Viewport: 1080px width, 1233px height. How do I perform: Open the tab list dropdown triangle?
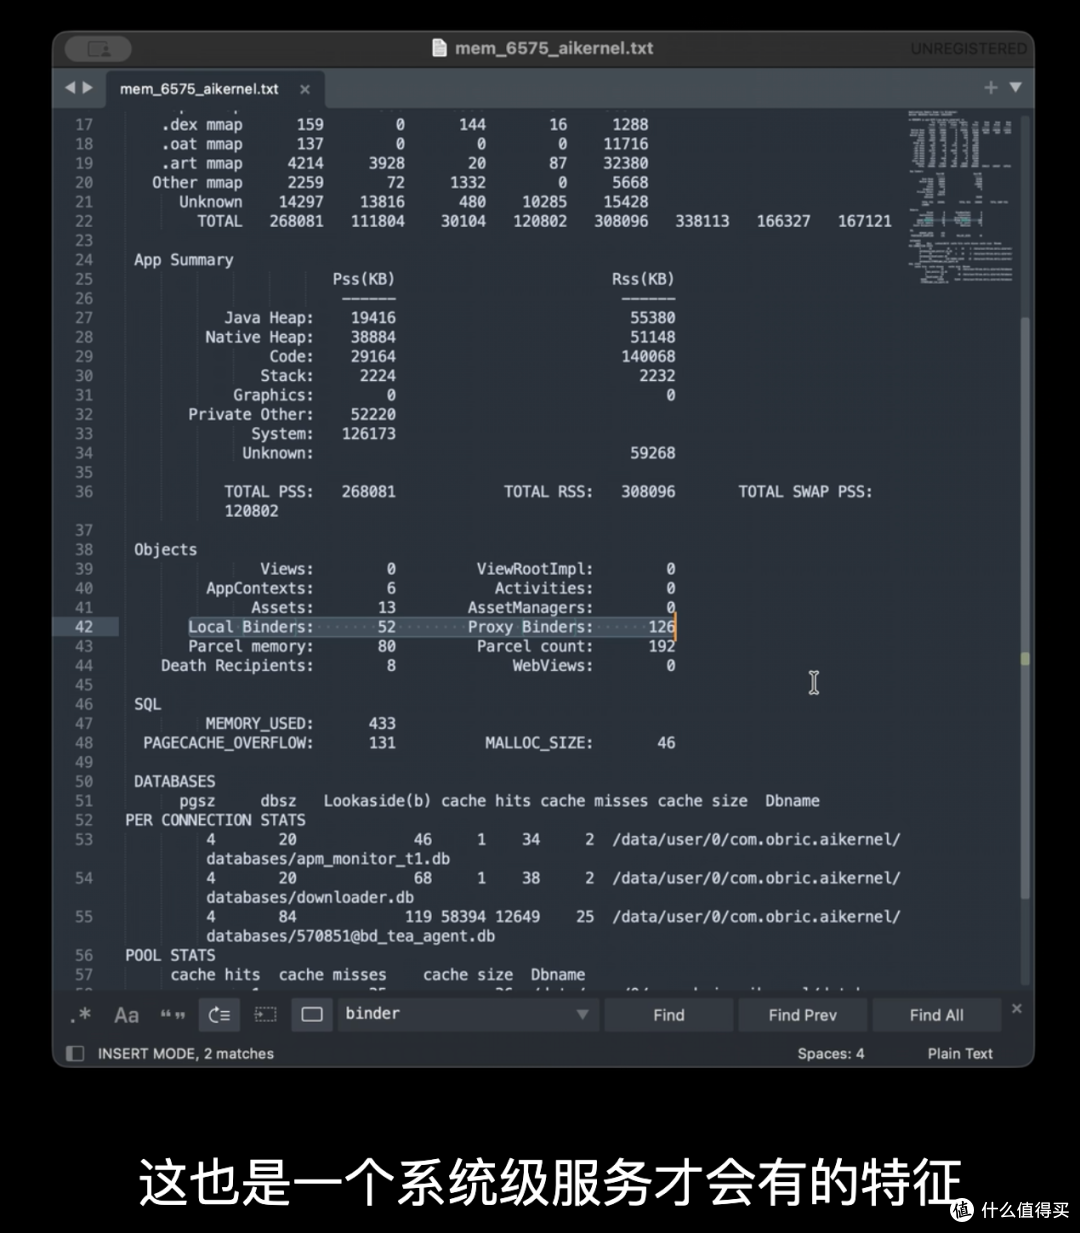coord(1016,88)
